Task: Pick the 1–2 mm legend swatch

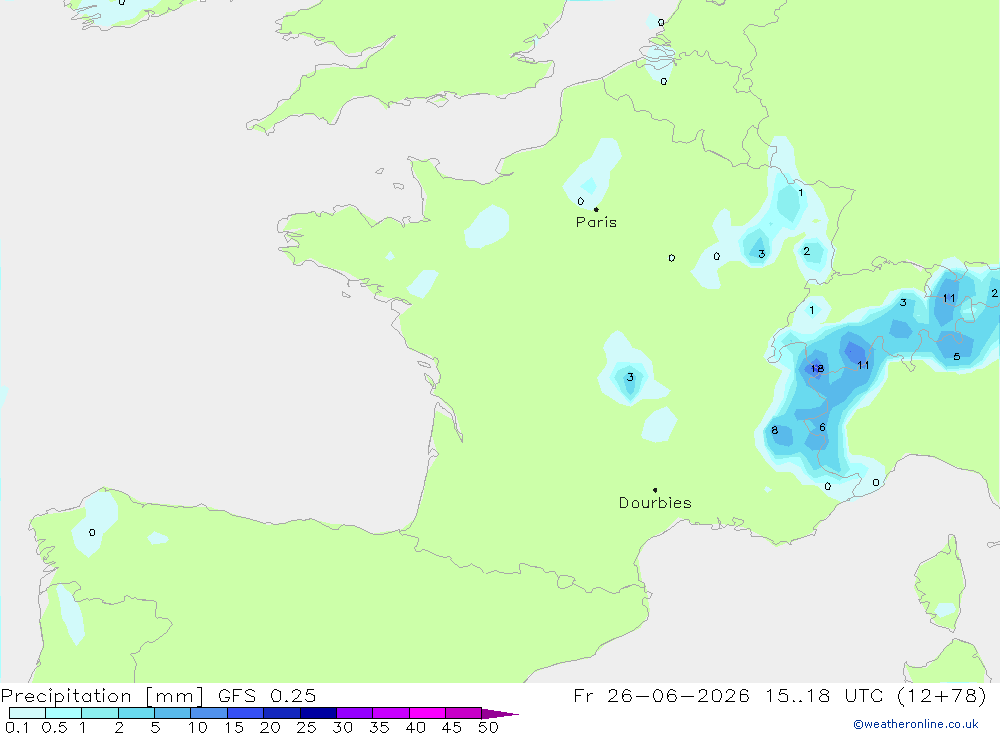Action: click(x=99, y=713)
